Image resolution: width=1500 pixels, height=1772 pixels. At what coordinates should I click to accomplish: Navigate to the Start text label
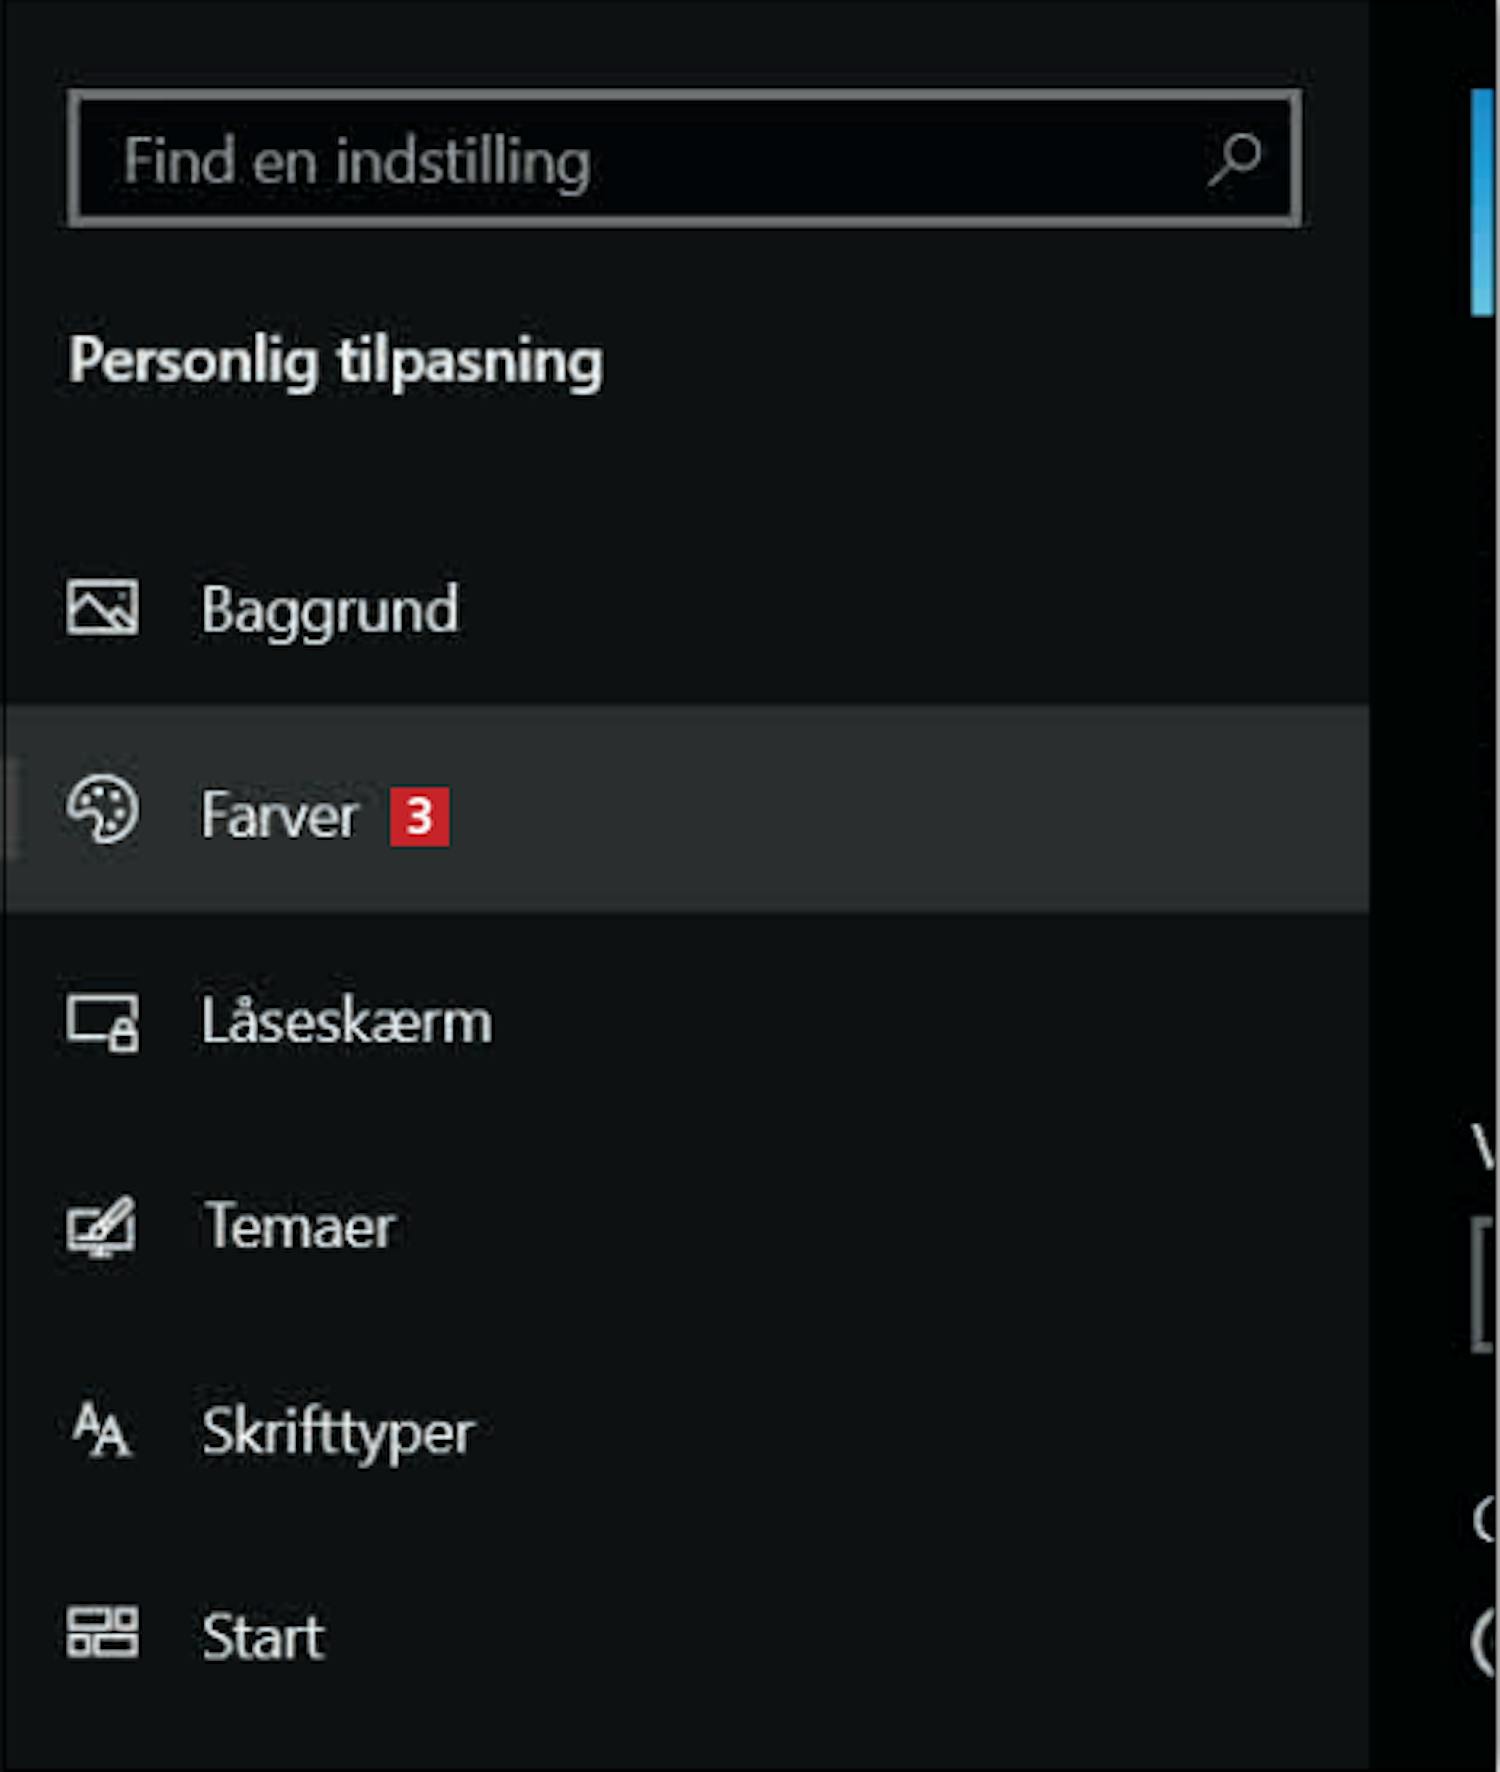[x=263, y=1636]
